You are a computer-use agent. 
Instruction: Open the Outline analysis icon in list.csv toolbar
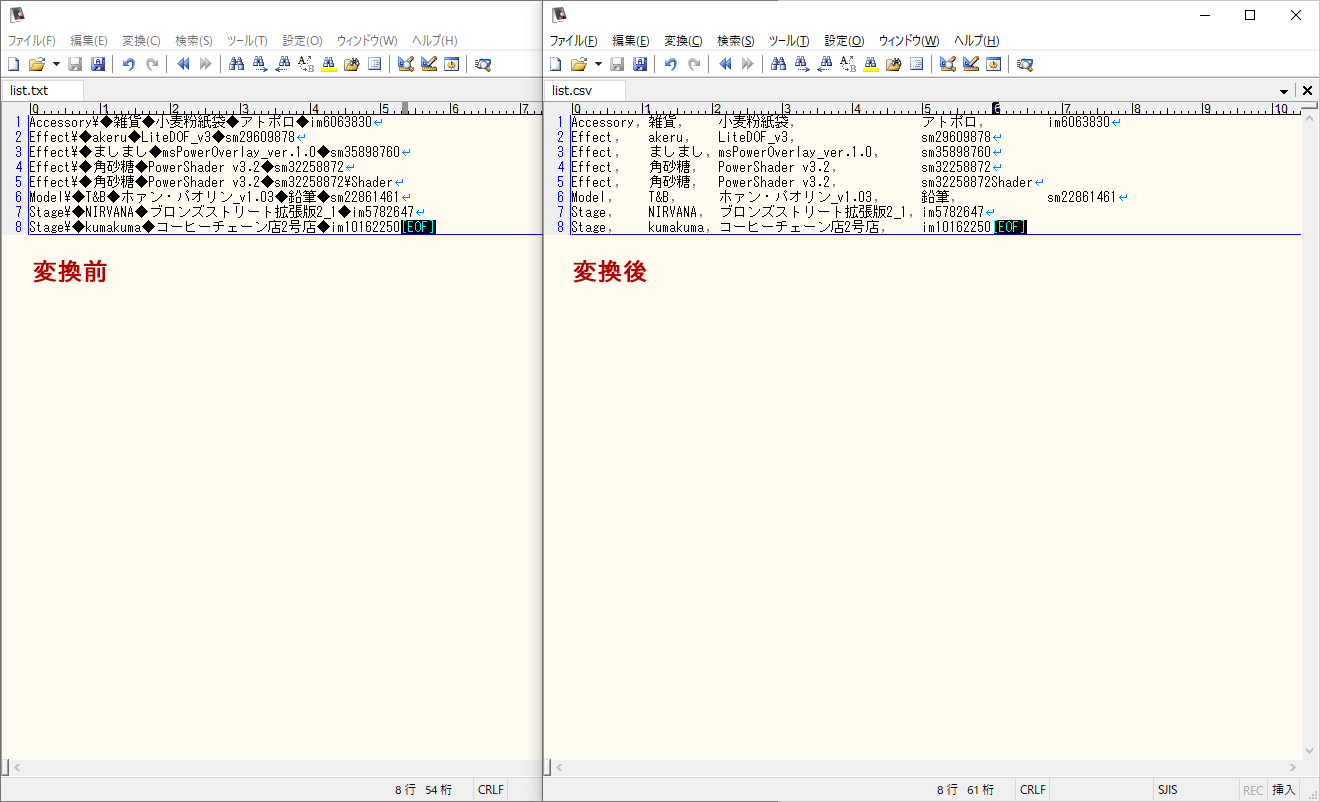point(916,64)
